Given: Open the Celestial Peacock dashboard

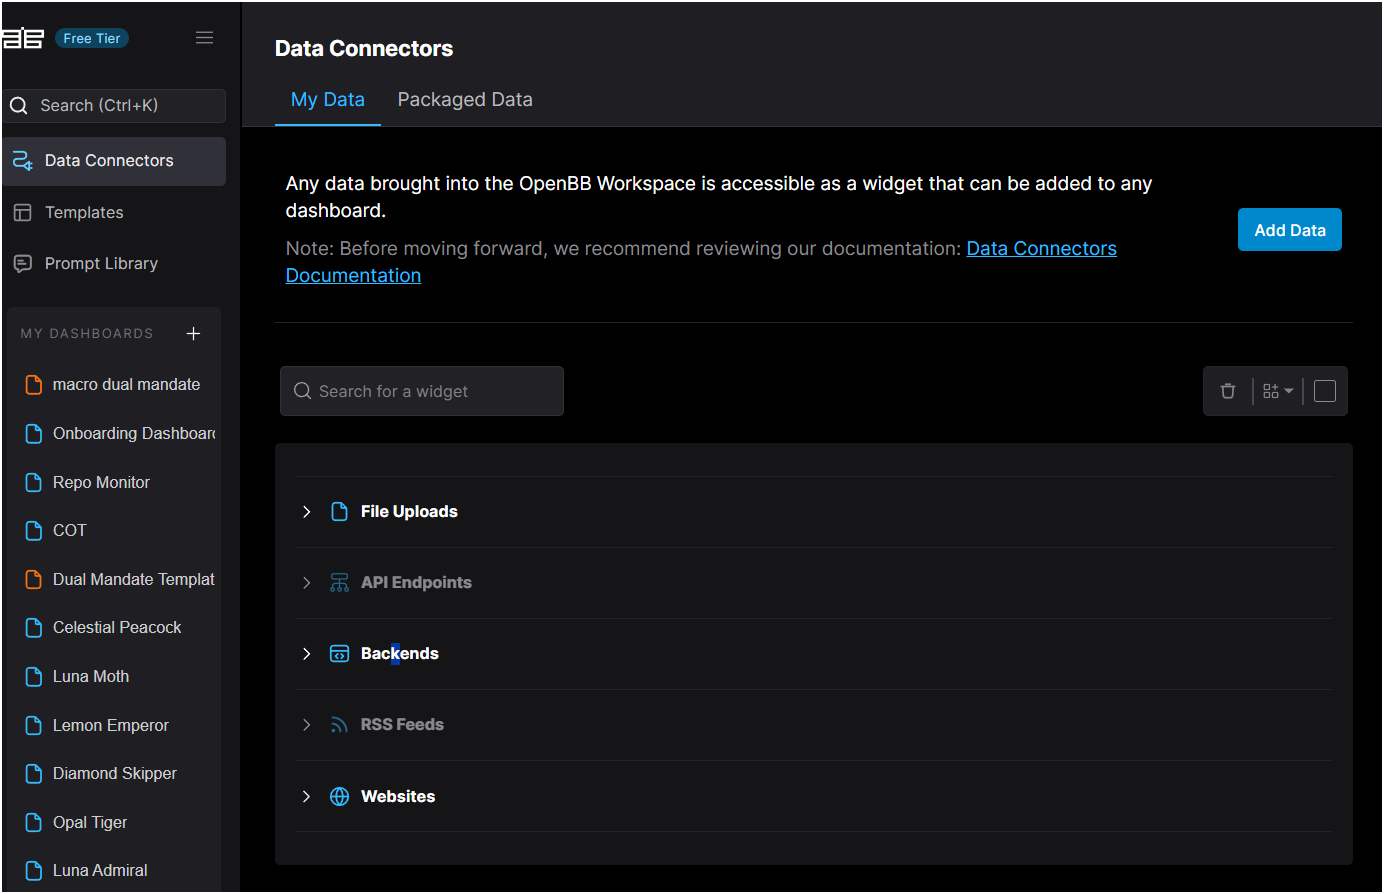Looking at the screenshot, I should tap(117, 628).
